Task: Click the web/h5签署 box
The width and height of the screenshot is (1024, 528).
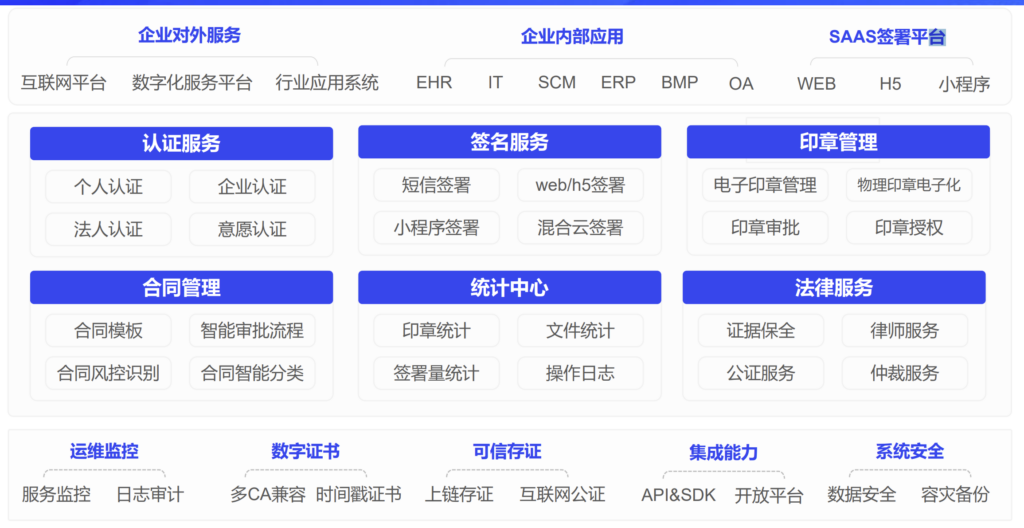Action: pyautogui.click(x=580, y=185)
